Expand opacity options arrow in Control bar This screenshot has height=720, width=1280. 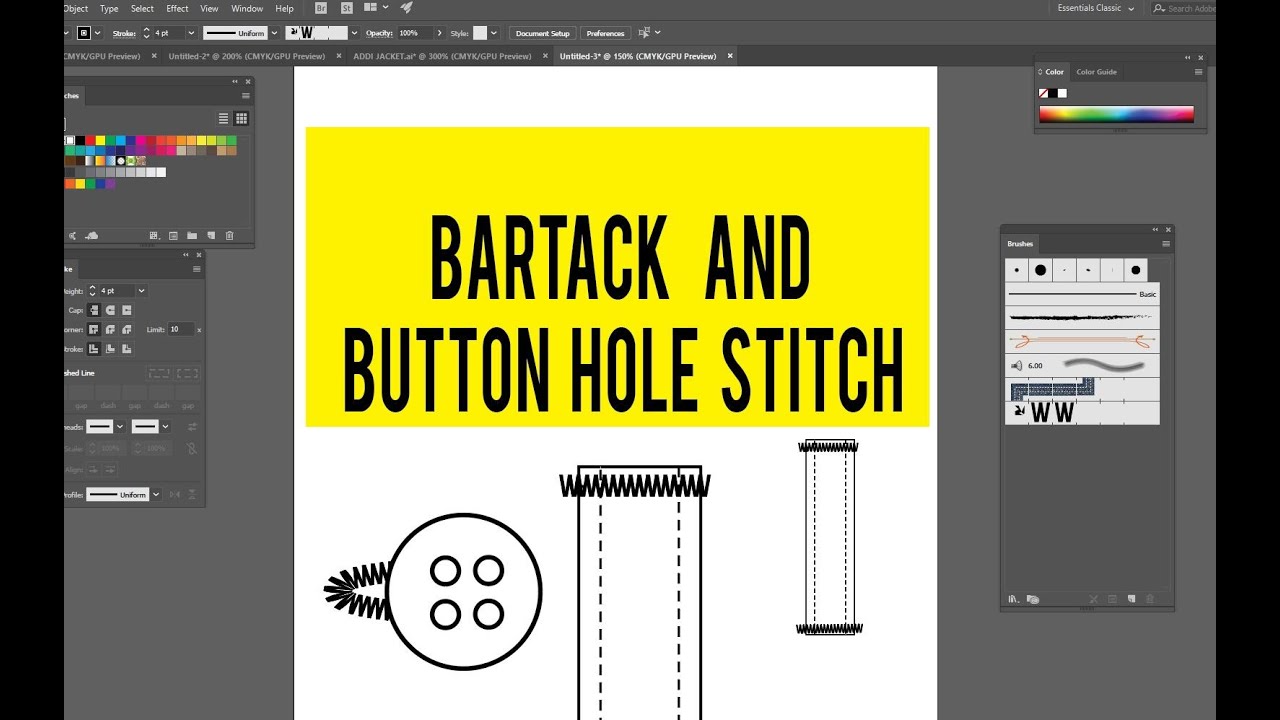[439, 33]
